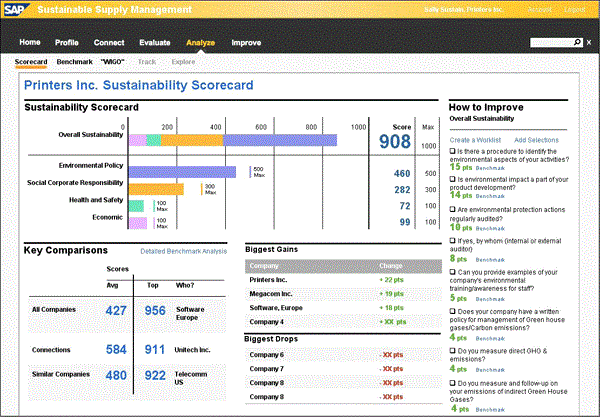The width and height of the screenshot is (600, 417).
Task: Click Economic score 99
Action: (405, 222)
